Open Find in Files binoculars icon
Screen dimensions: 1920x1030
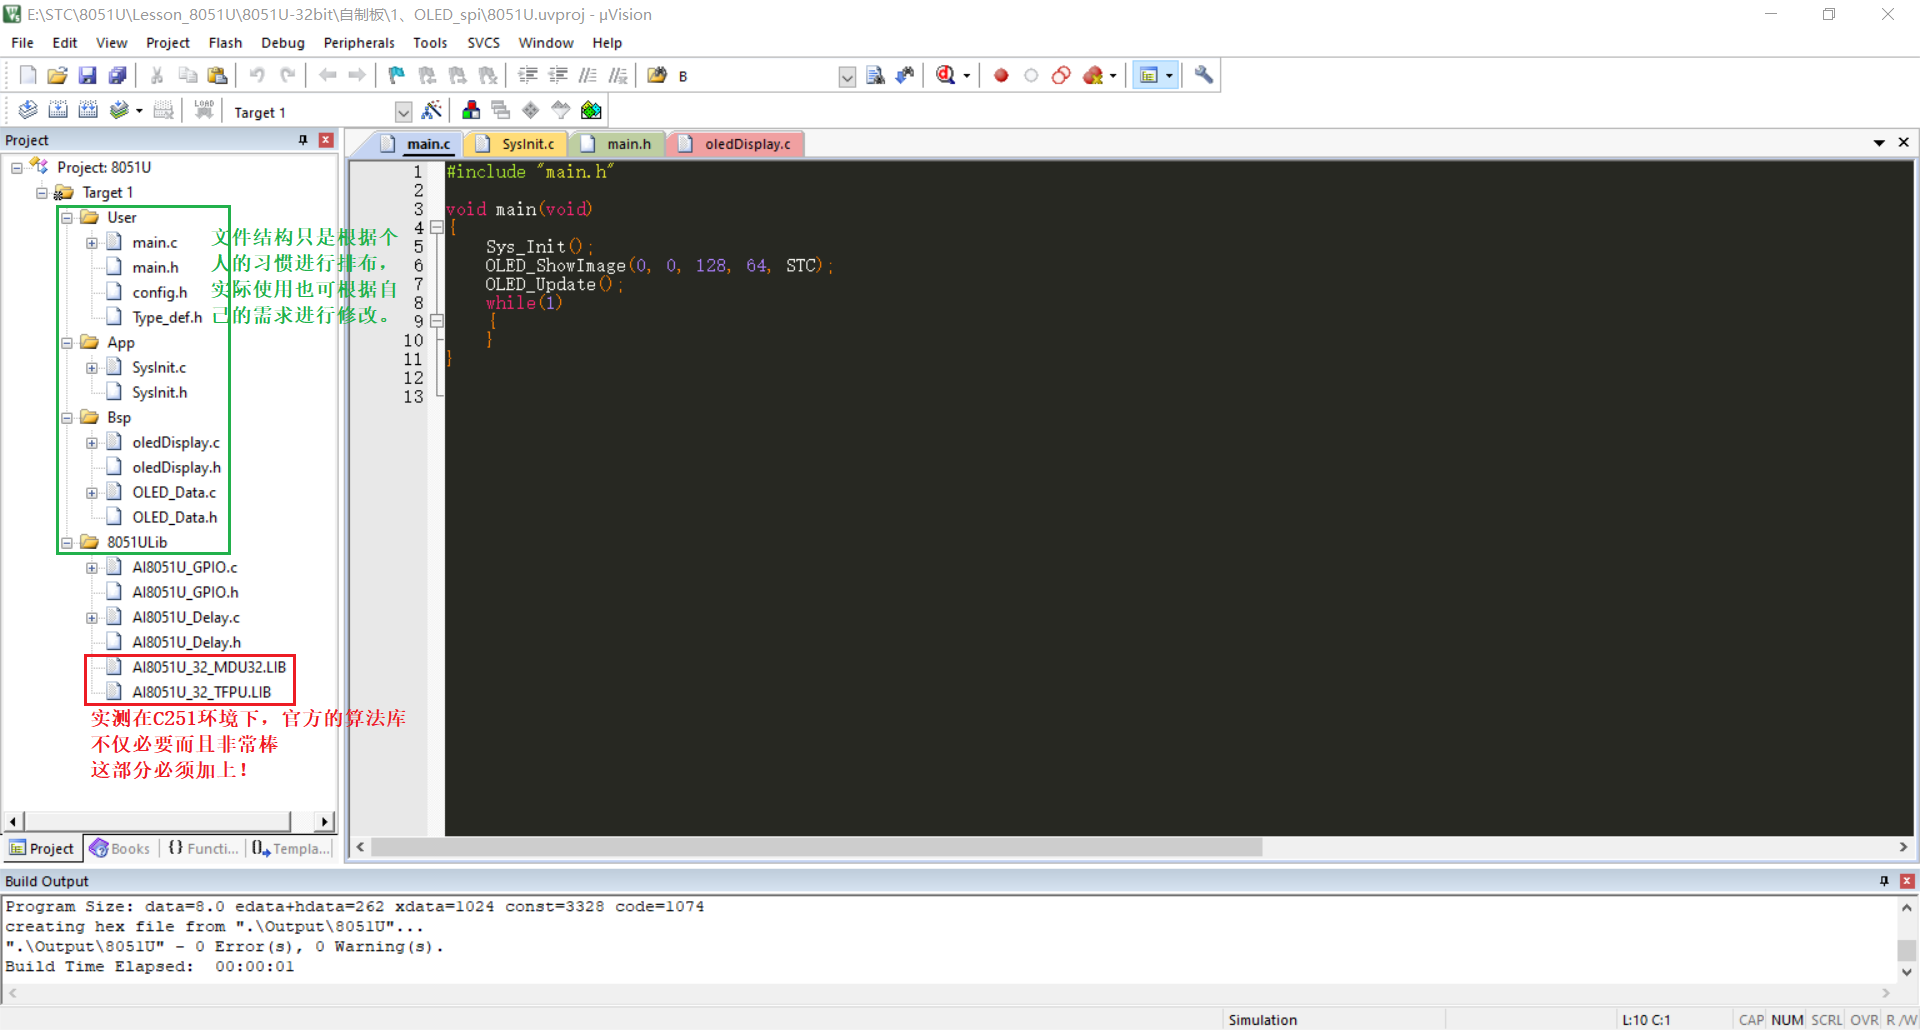657,75
